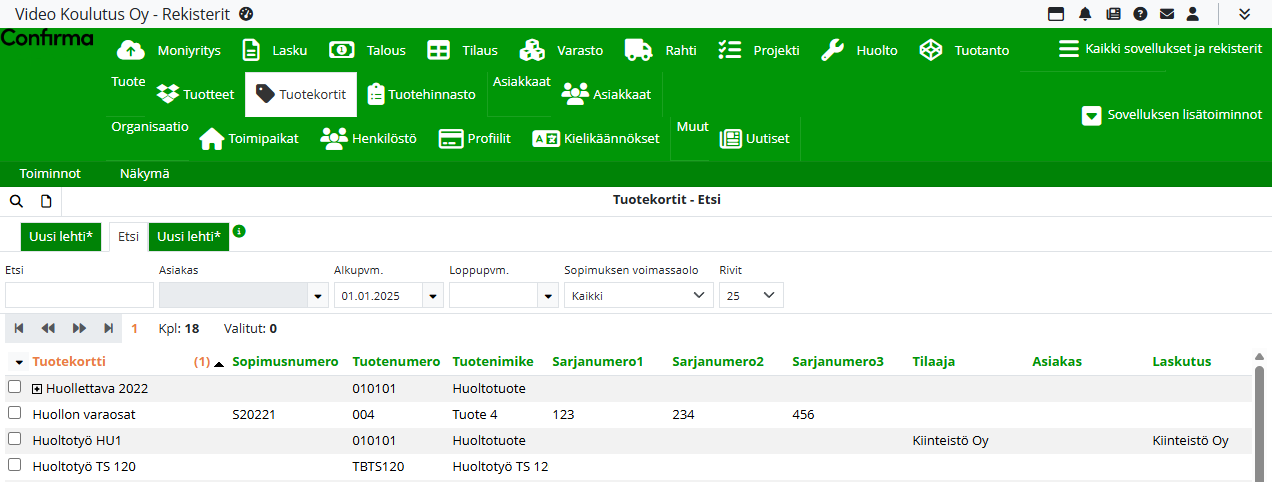Open the Toiminnot menu
This screenshot has width=1272, height=482.
(50, 174)
